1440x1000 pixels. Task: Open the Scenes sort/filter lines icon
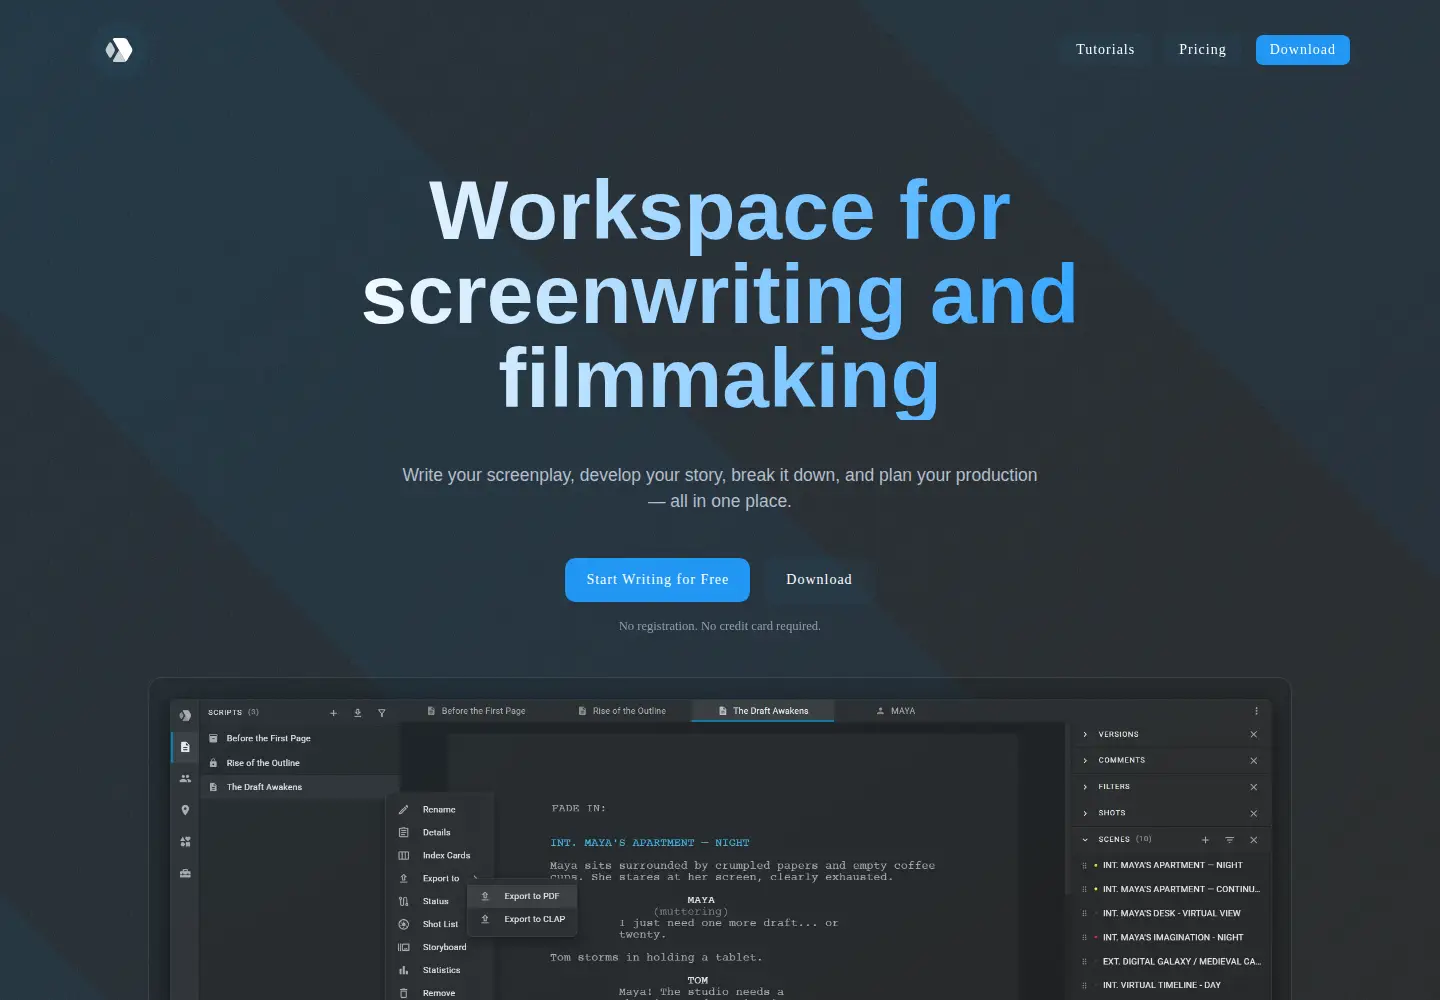click(1229, 840)
